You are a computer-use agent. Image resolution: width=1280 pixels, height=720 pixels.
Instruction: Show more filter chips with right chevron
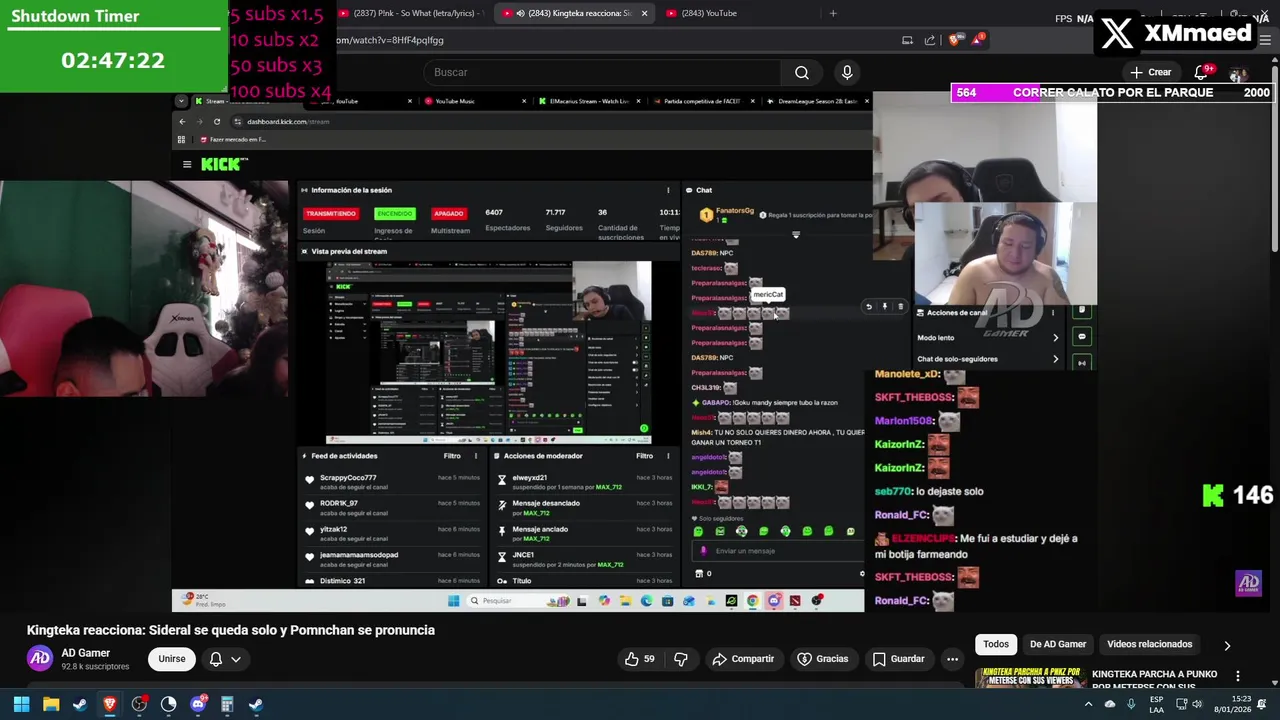click(1227, 645)
